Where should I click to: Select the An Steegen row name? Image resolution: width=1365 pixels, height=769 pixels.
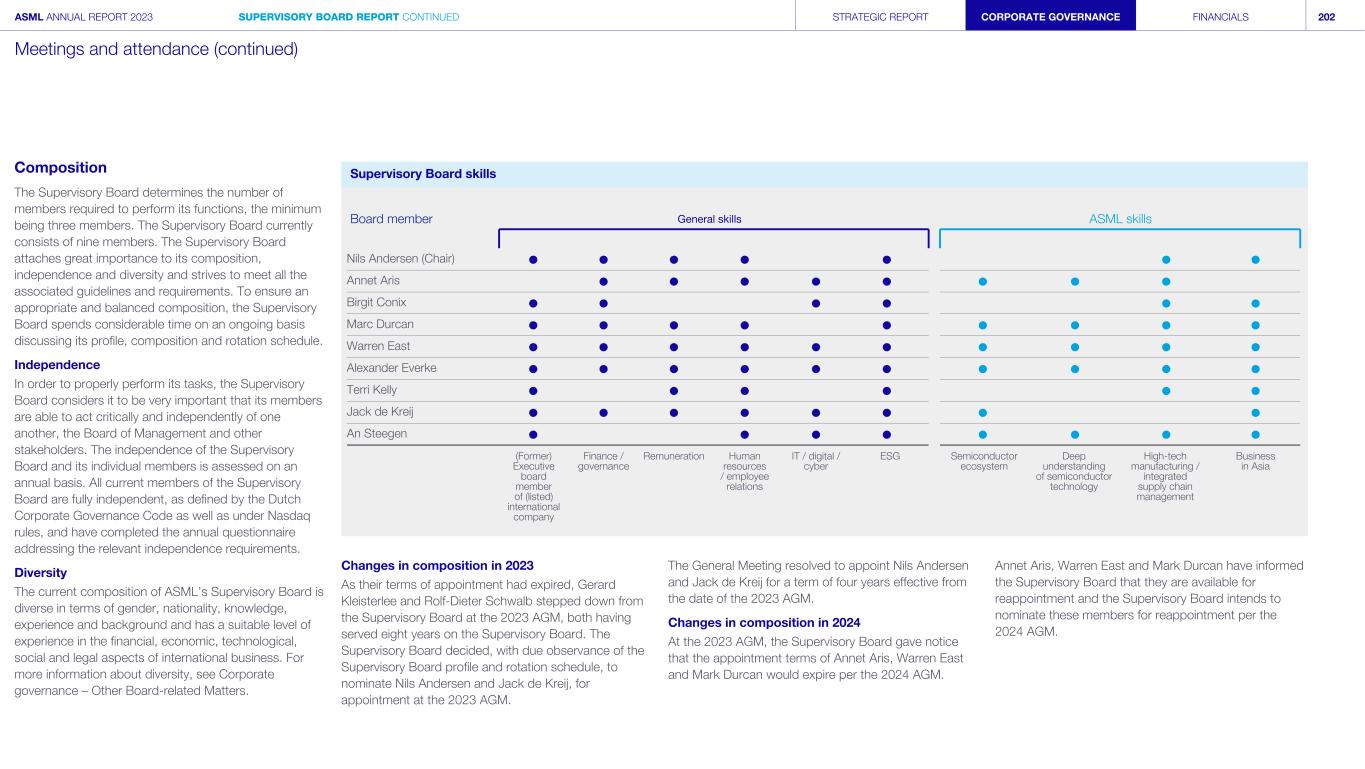point(376,433)
